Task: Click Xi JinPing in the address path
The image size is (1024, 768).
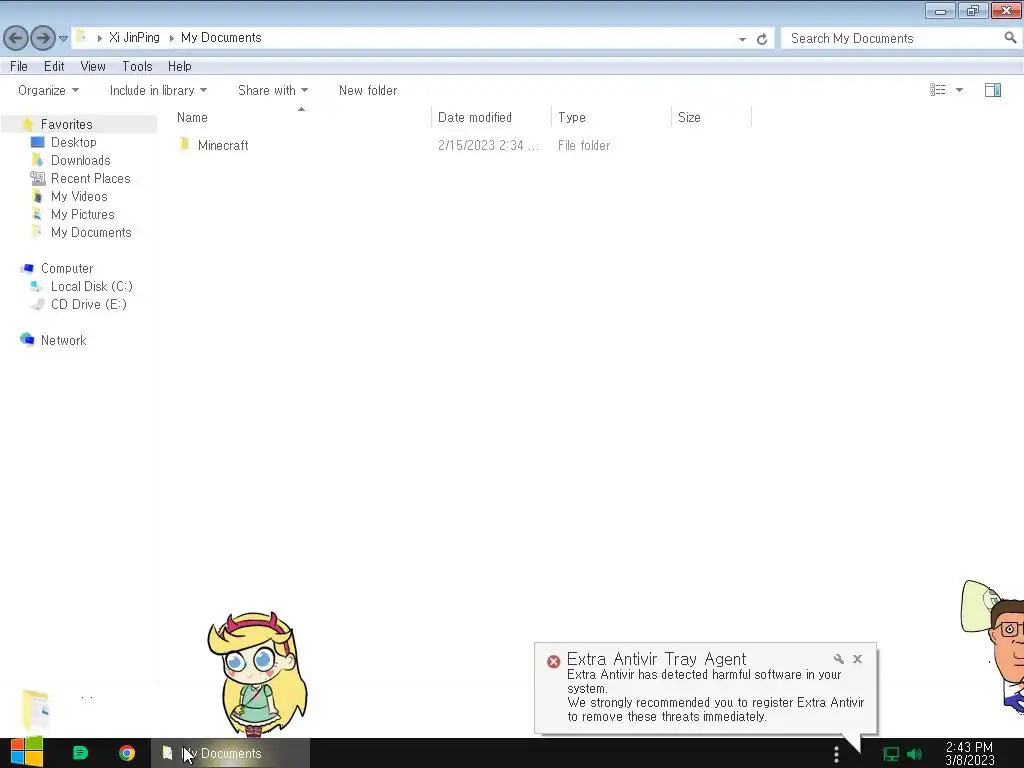Action: [134, 37]
